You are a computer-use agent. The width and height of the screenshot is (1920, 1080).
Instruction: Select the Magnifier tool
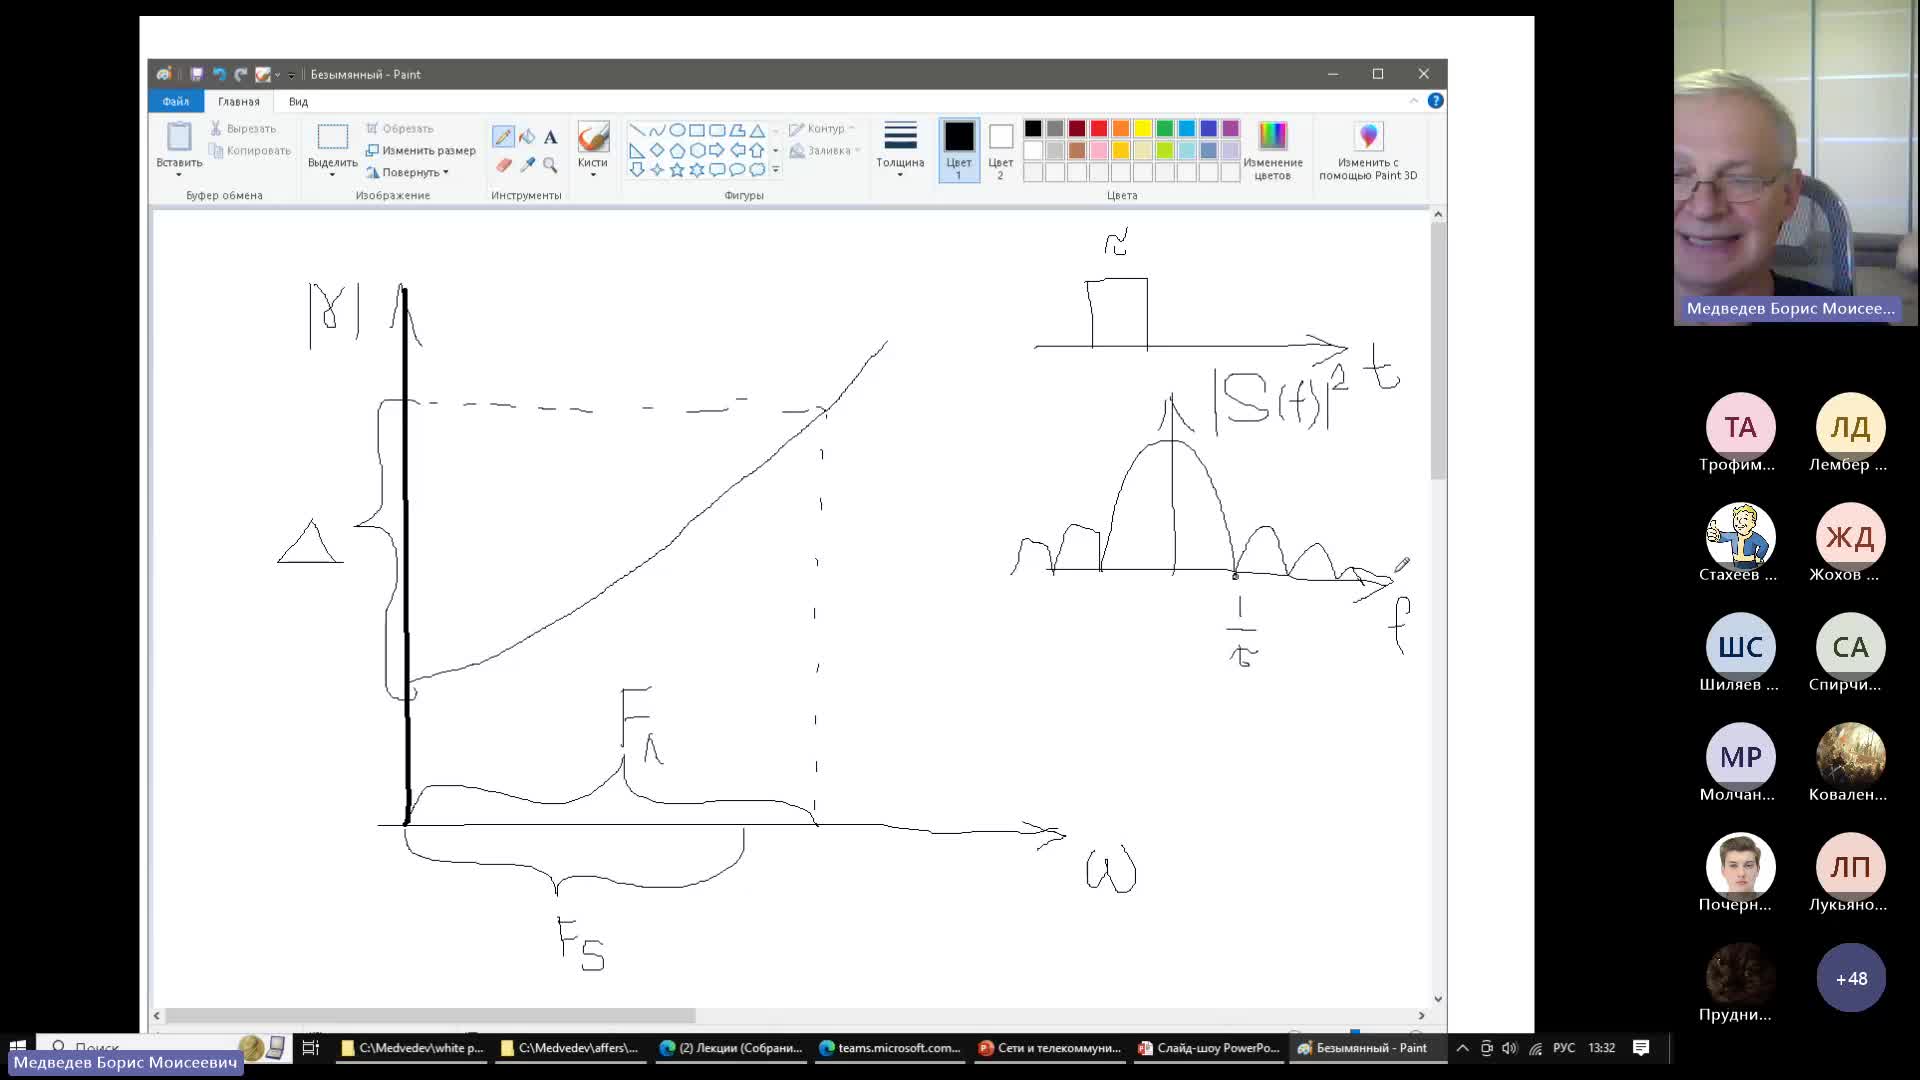click(550, 165)
